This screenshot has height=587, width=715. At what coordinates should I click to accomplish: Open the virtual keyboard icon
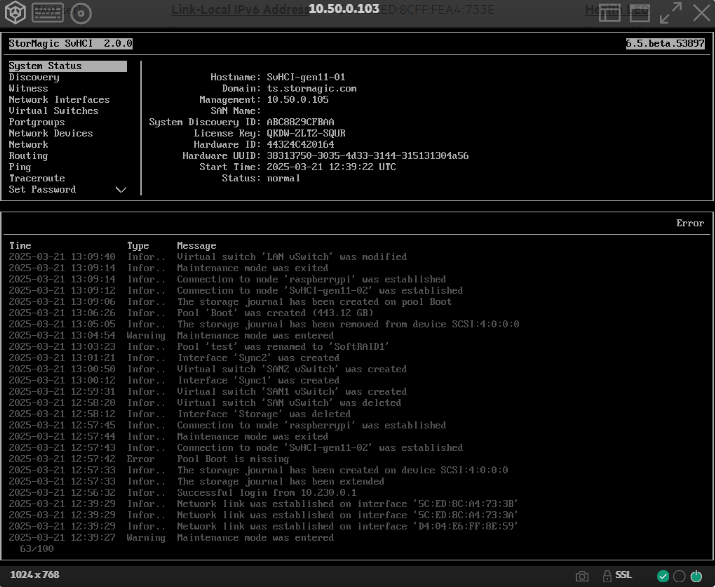(48, 13)
